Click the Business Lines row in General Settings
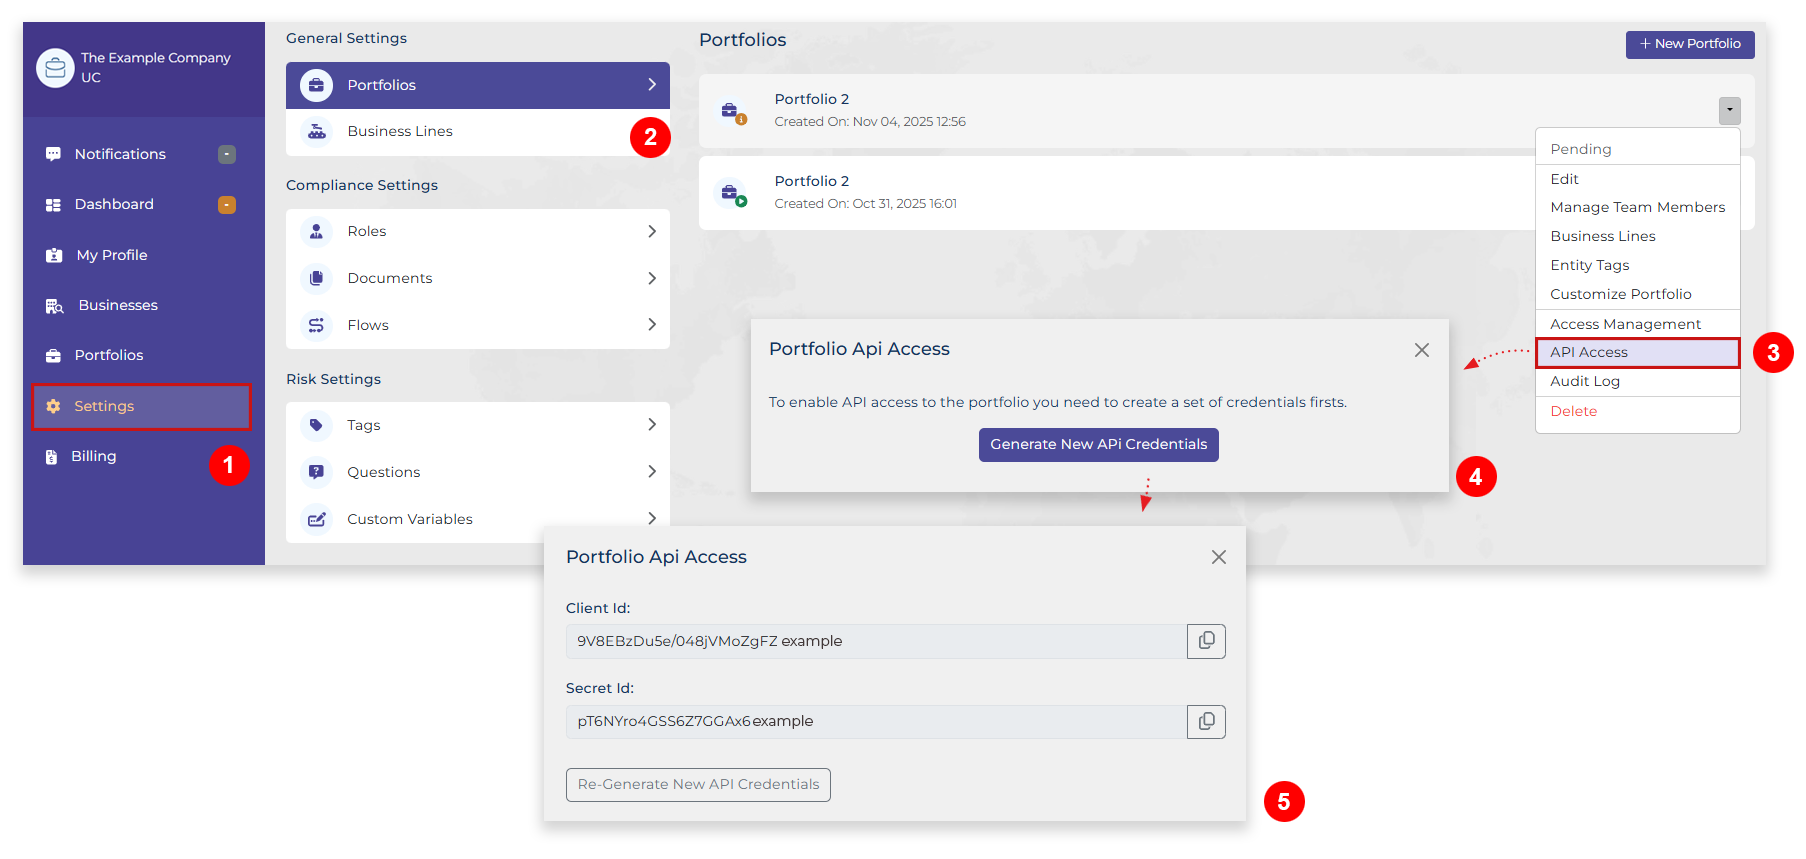The width and height of the screenshot is (1806, 859). 478,131
